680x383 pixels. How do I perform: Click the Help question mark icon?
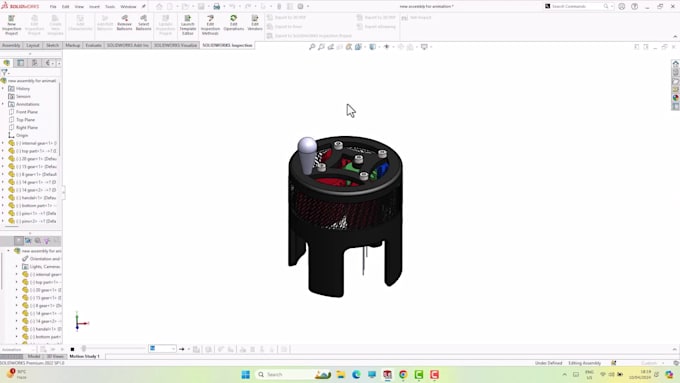634,7
